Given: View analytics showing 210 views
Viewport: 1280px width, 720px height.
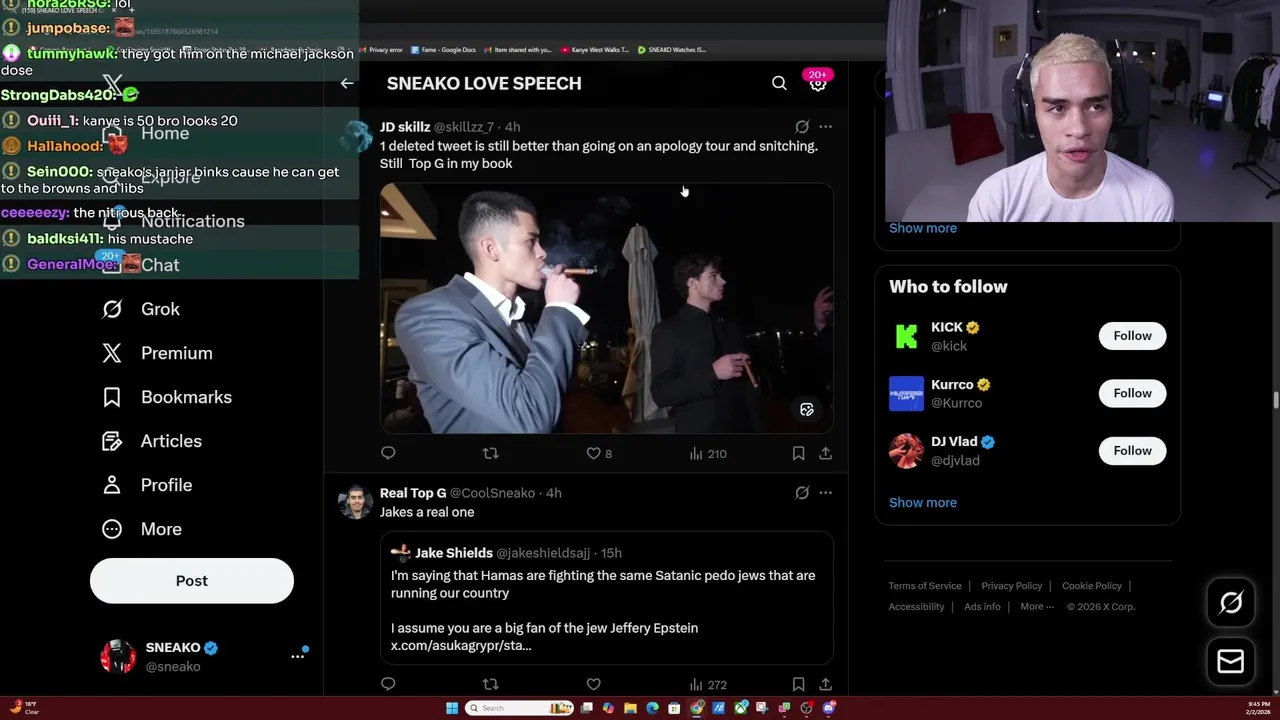Looking at the screenshot, I should point(708,453).
